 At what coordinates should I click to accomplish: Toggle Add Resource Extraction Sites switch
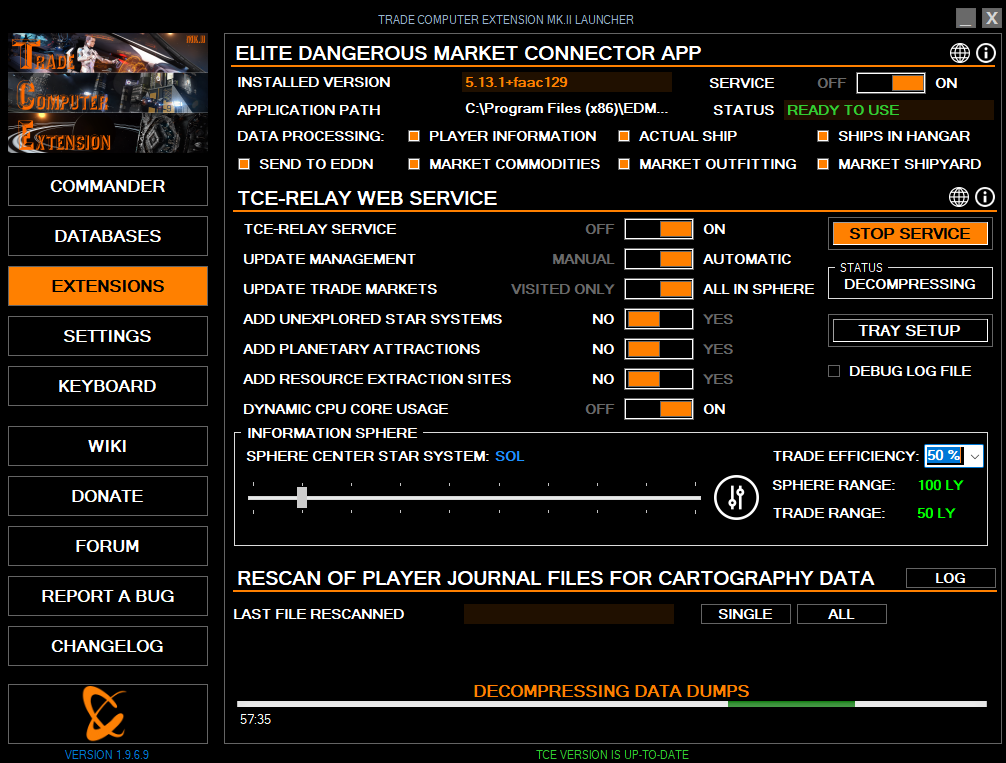click(x=659, y=379)
